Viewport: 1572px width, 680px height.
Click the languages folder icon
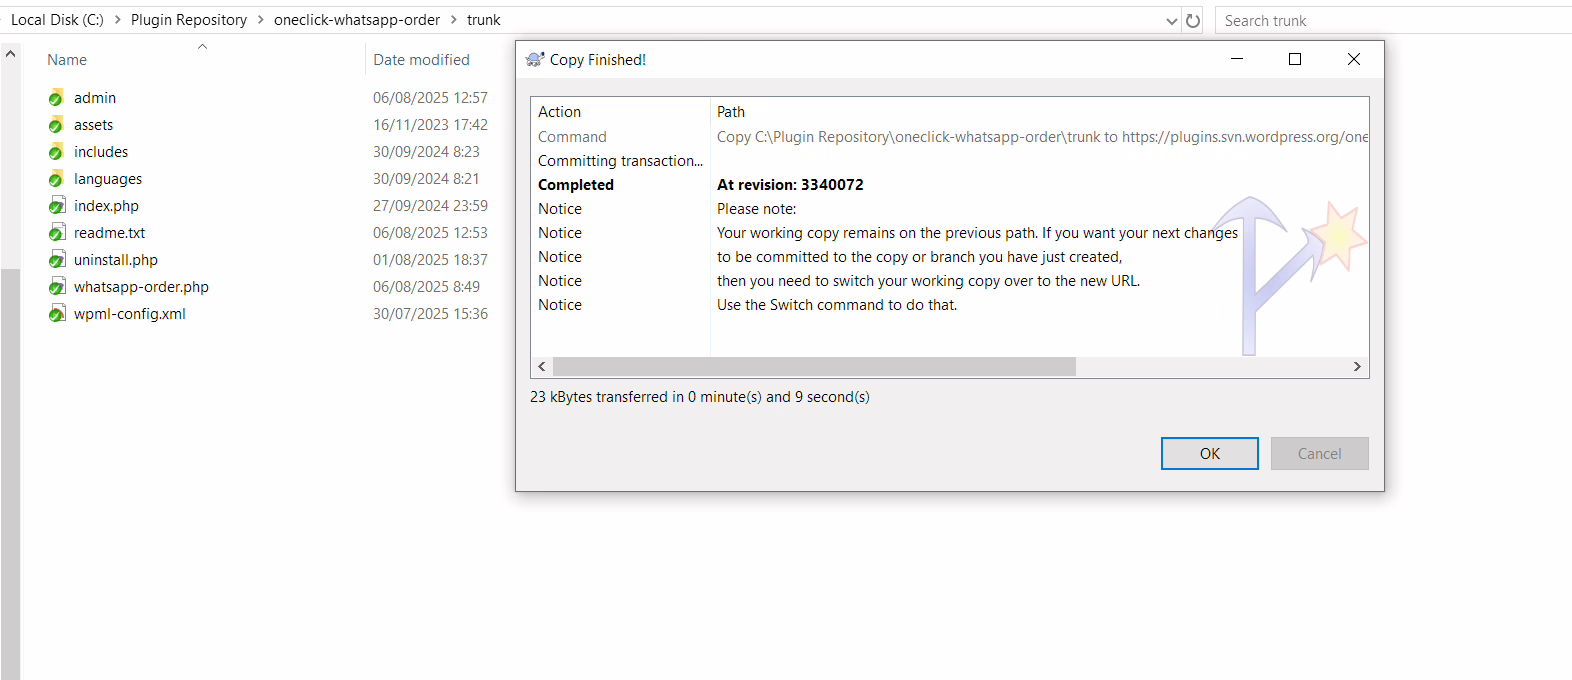56,179
